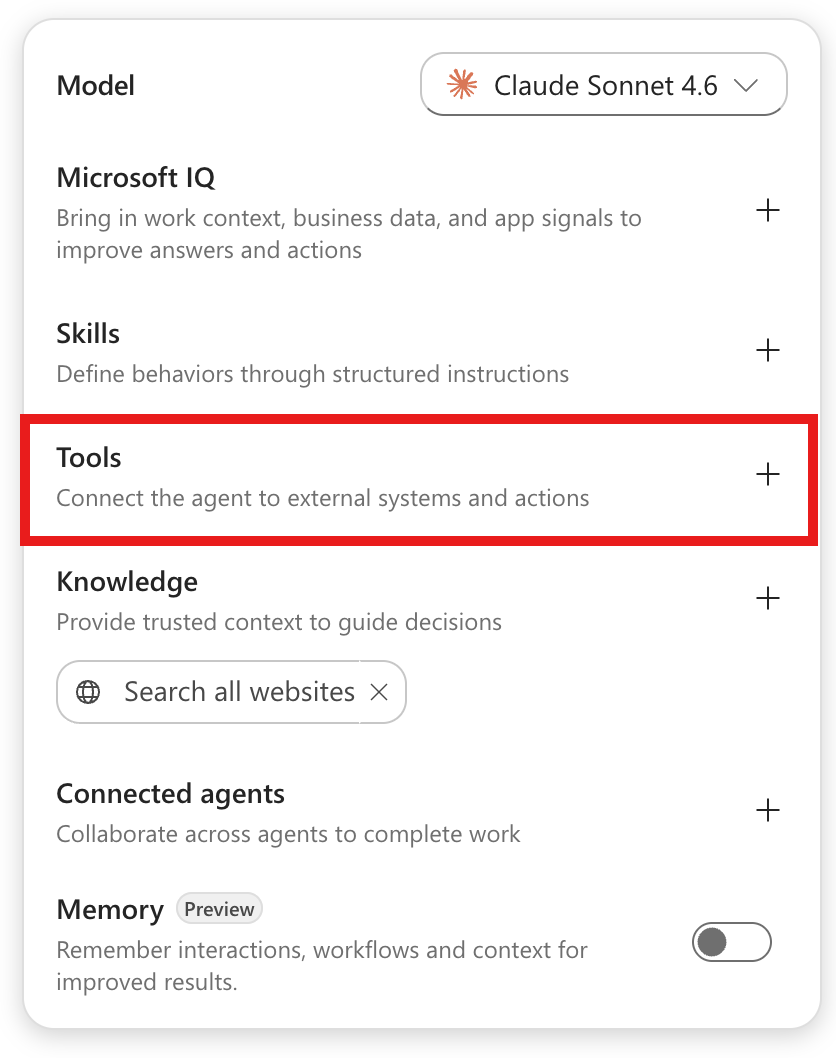Image resolution: width=836 pixels, height=1058 pixels.
Task: Toggle the Memory switch on
Action: [x=731, y=942]
